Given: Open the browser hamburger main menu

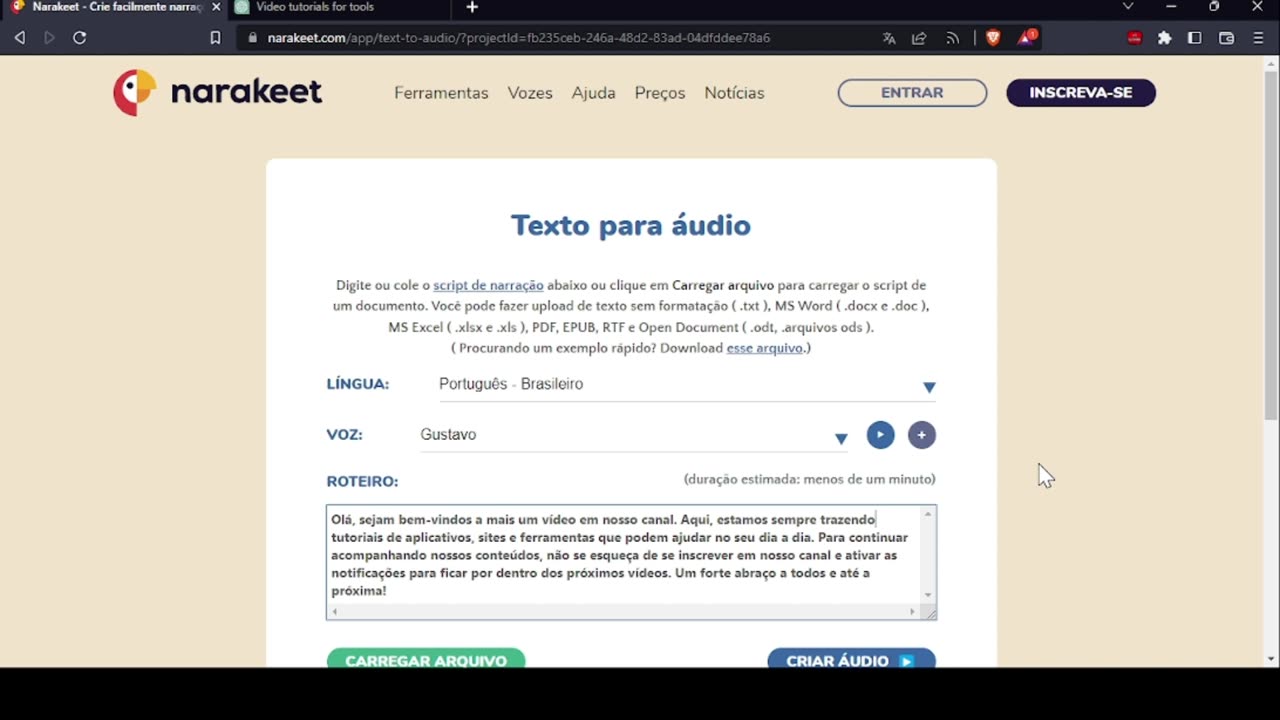Looking at the screenshot, I should [1258, 38].
